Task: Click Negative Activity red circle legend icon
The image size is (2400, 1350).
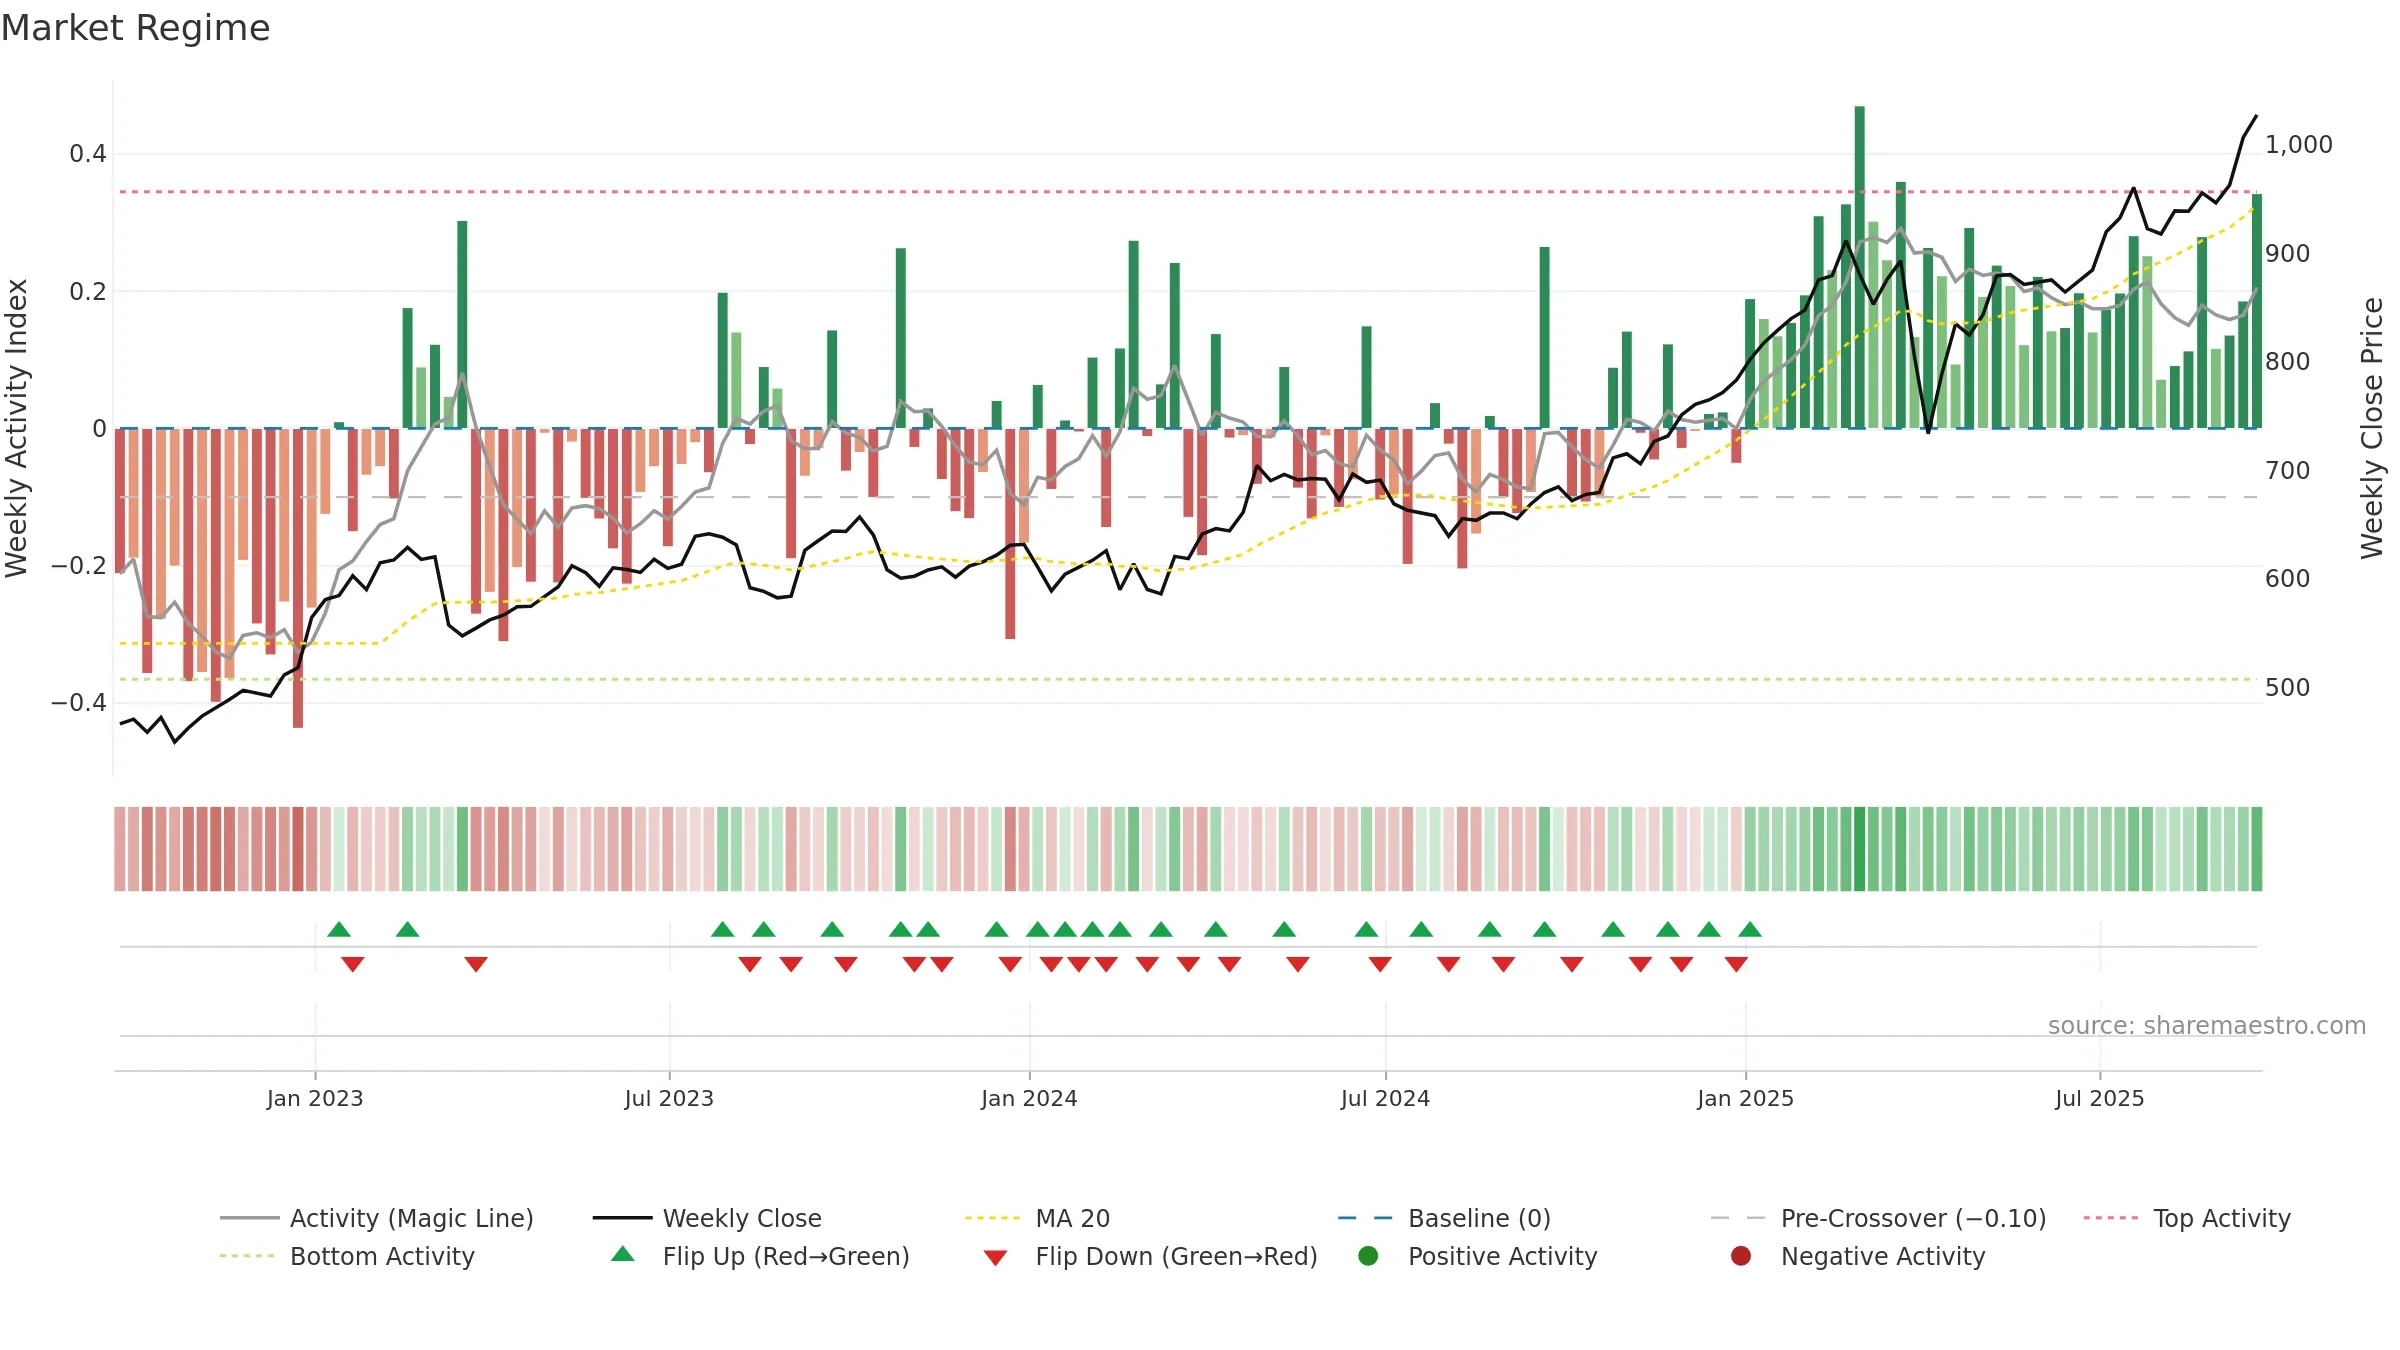Action: (1741, 1255)
